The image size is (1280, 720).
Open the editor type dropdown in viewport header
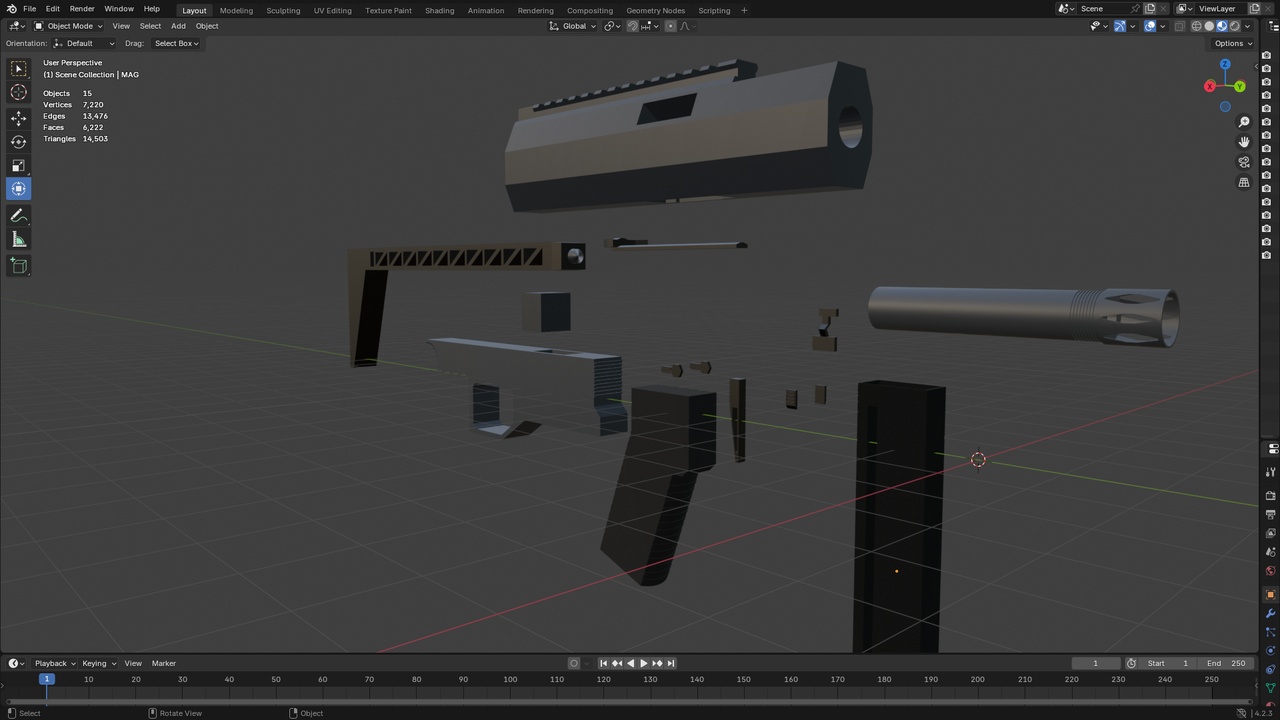[x=17, y=26]
